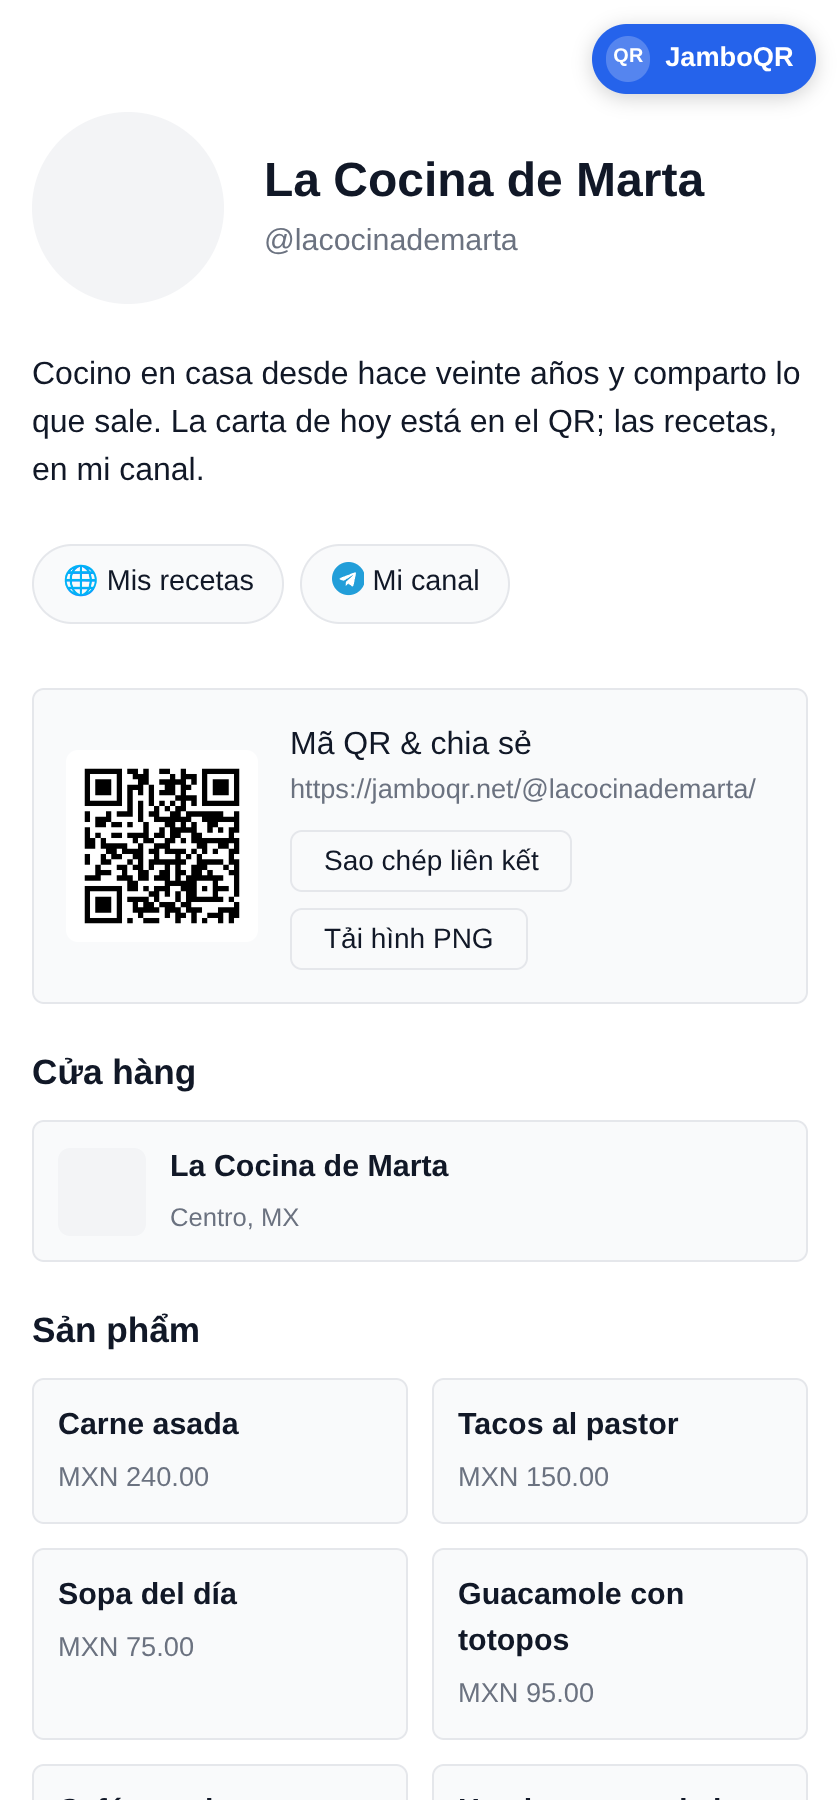Viewport: 840px width, 1800px height.
Task: Click the store thumbnail placeholder
Action: 102,1192
